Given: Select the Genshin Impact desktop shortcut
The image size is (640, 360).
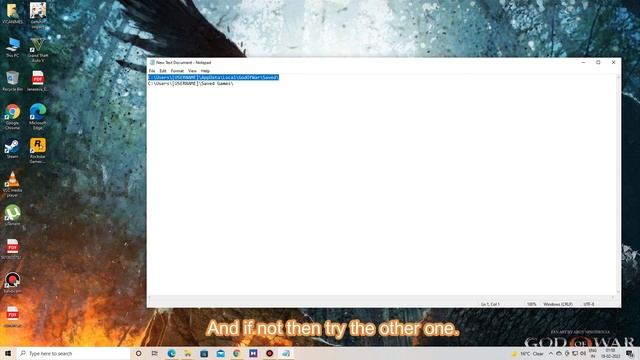Looking at the screenshot, I should 38,15.
